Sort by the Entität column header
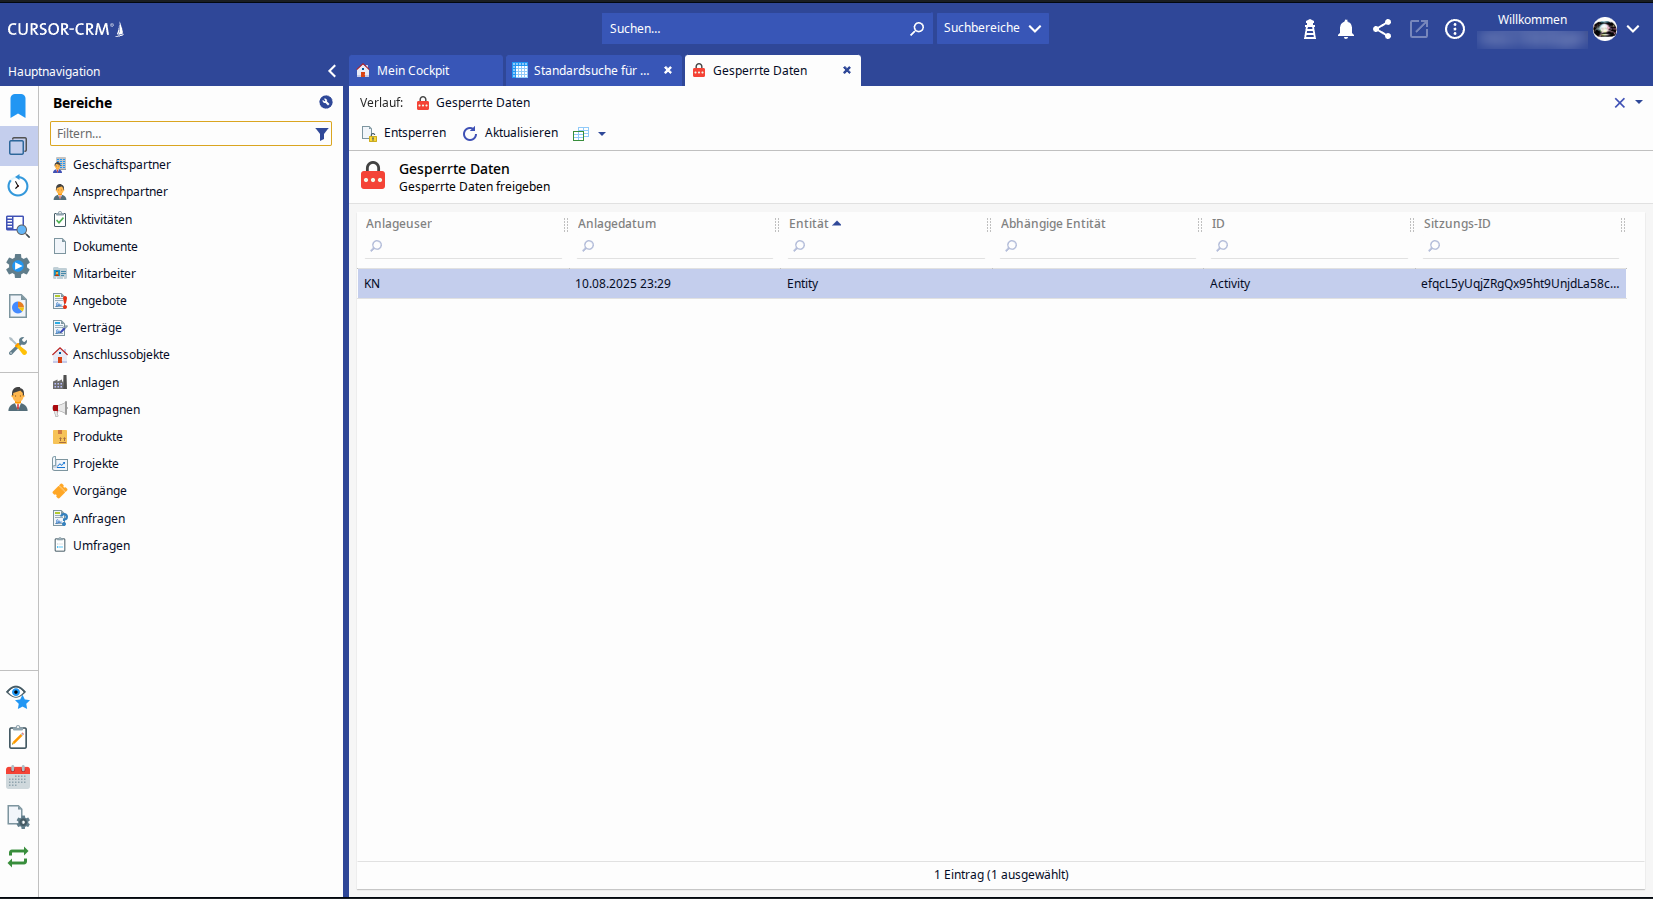Image resolution: width=1653 pixels, height=899 pixels. point(809,224)
